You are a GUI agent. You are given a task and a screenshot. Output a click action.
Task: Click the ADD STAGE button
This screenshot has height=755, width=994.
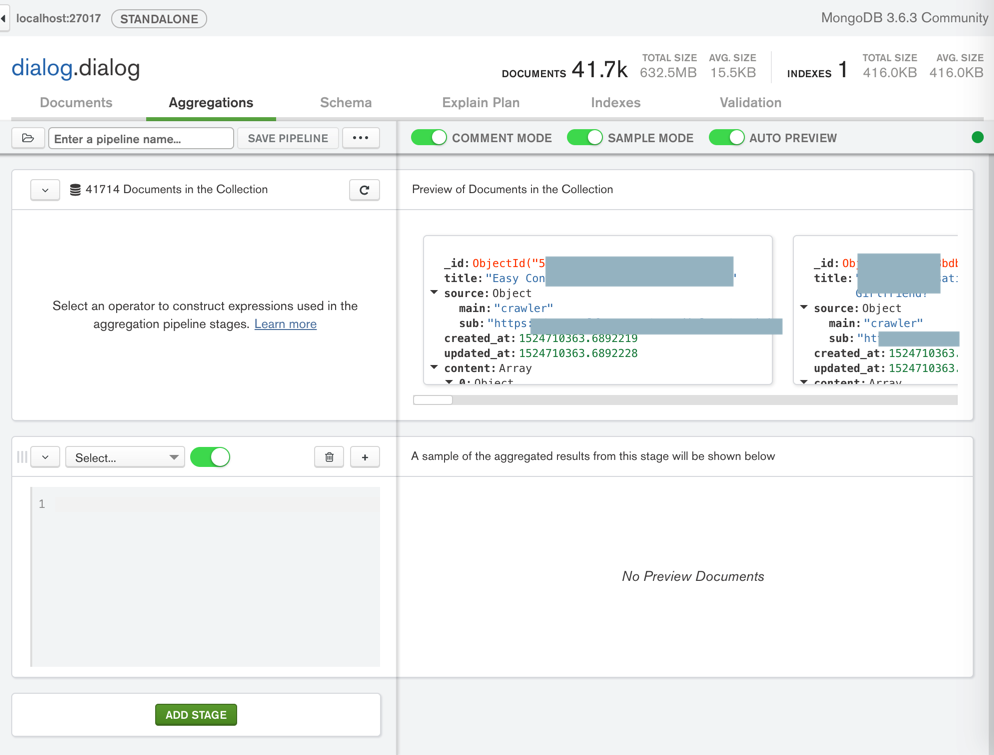coord(196,715)
